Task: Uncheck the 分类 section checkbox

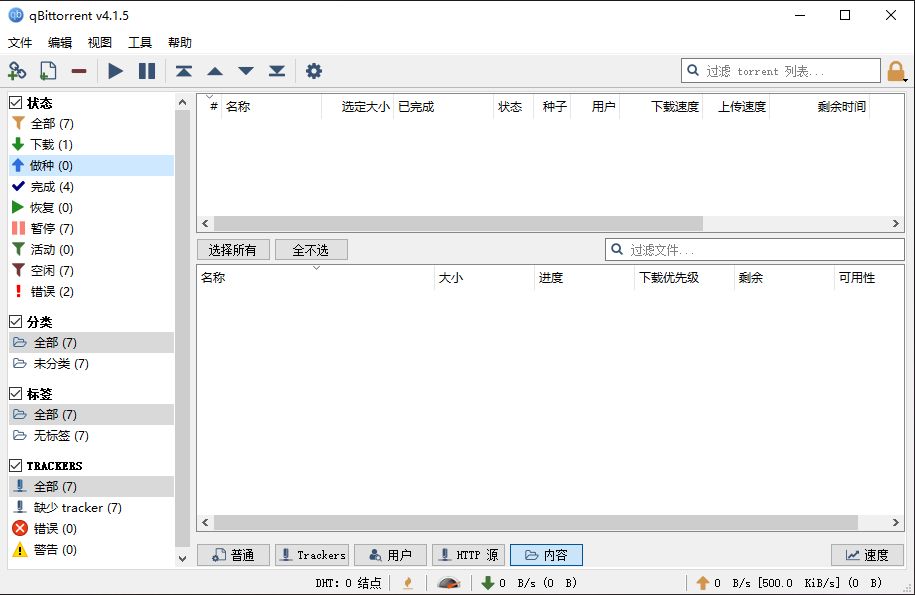Action: click(x=16, y=322)
